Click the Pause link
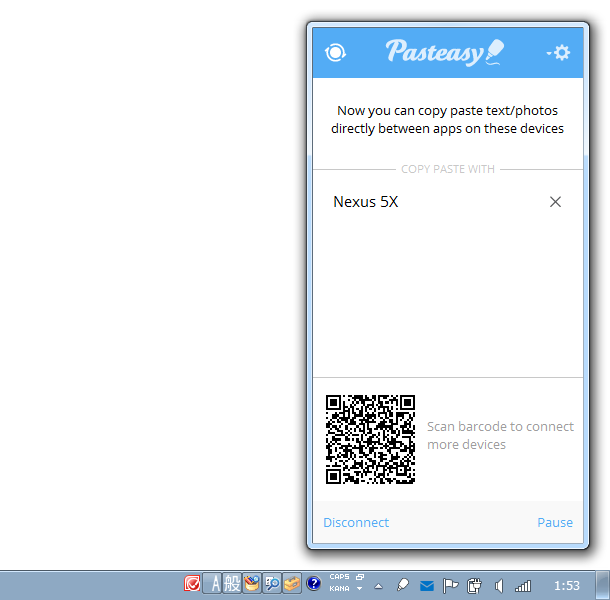This screenshot has height=600, width=610. (555, 522)
